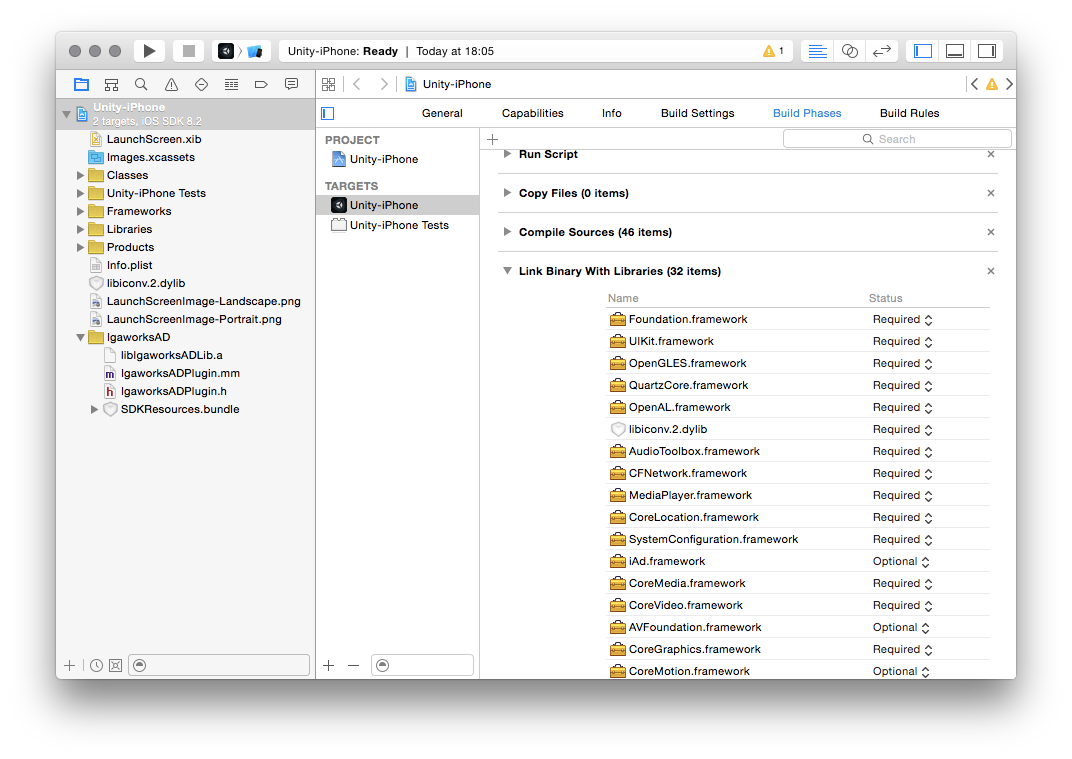The width and height of the screenshot is (1072, 759).
Task: Select the Unity-iPhone scheme icon
Action: tap(226, 51)
